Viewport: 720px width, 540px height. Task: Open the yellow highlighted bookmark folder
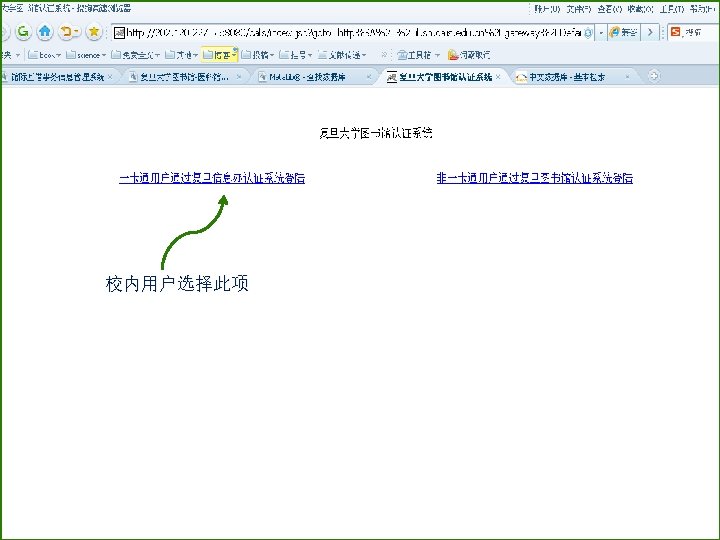coord(219,55)
